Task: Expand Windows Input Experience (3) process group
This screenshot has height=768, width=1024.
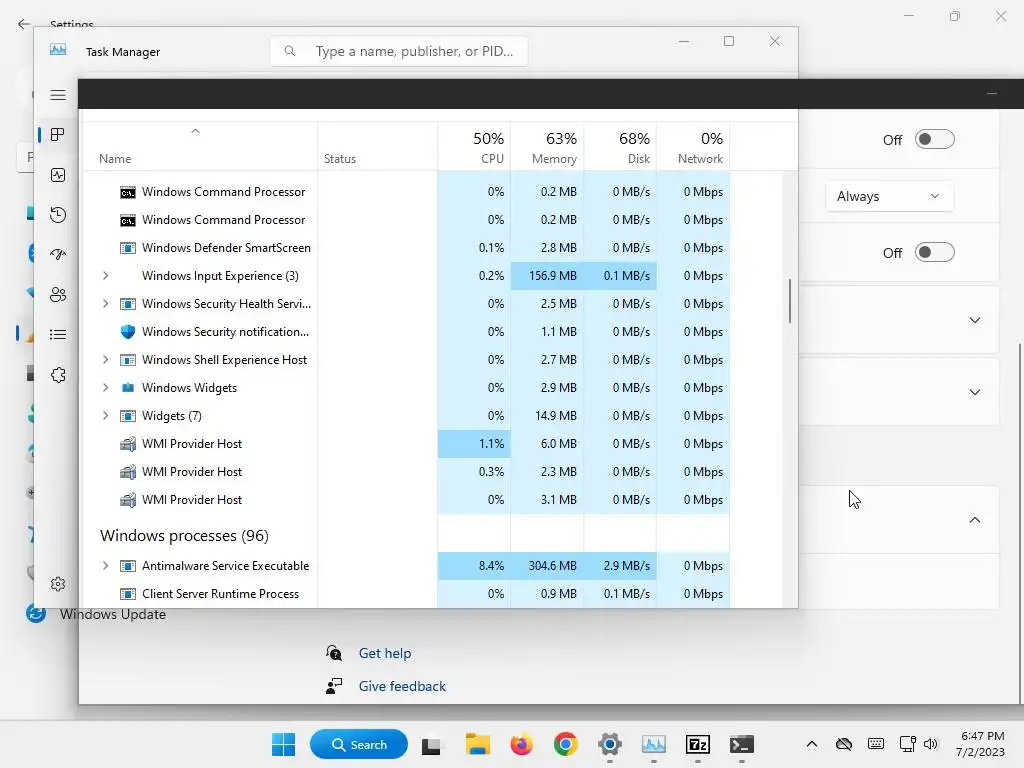Action: pos(105,276)
